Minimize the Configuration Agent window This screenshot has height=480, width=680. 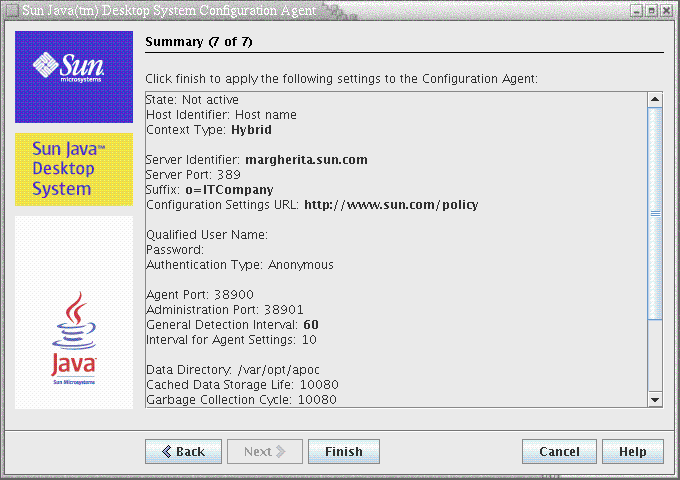coord(636,10)
